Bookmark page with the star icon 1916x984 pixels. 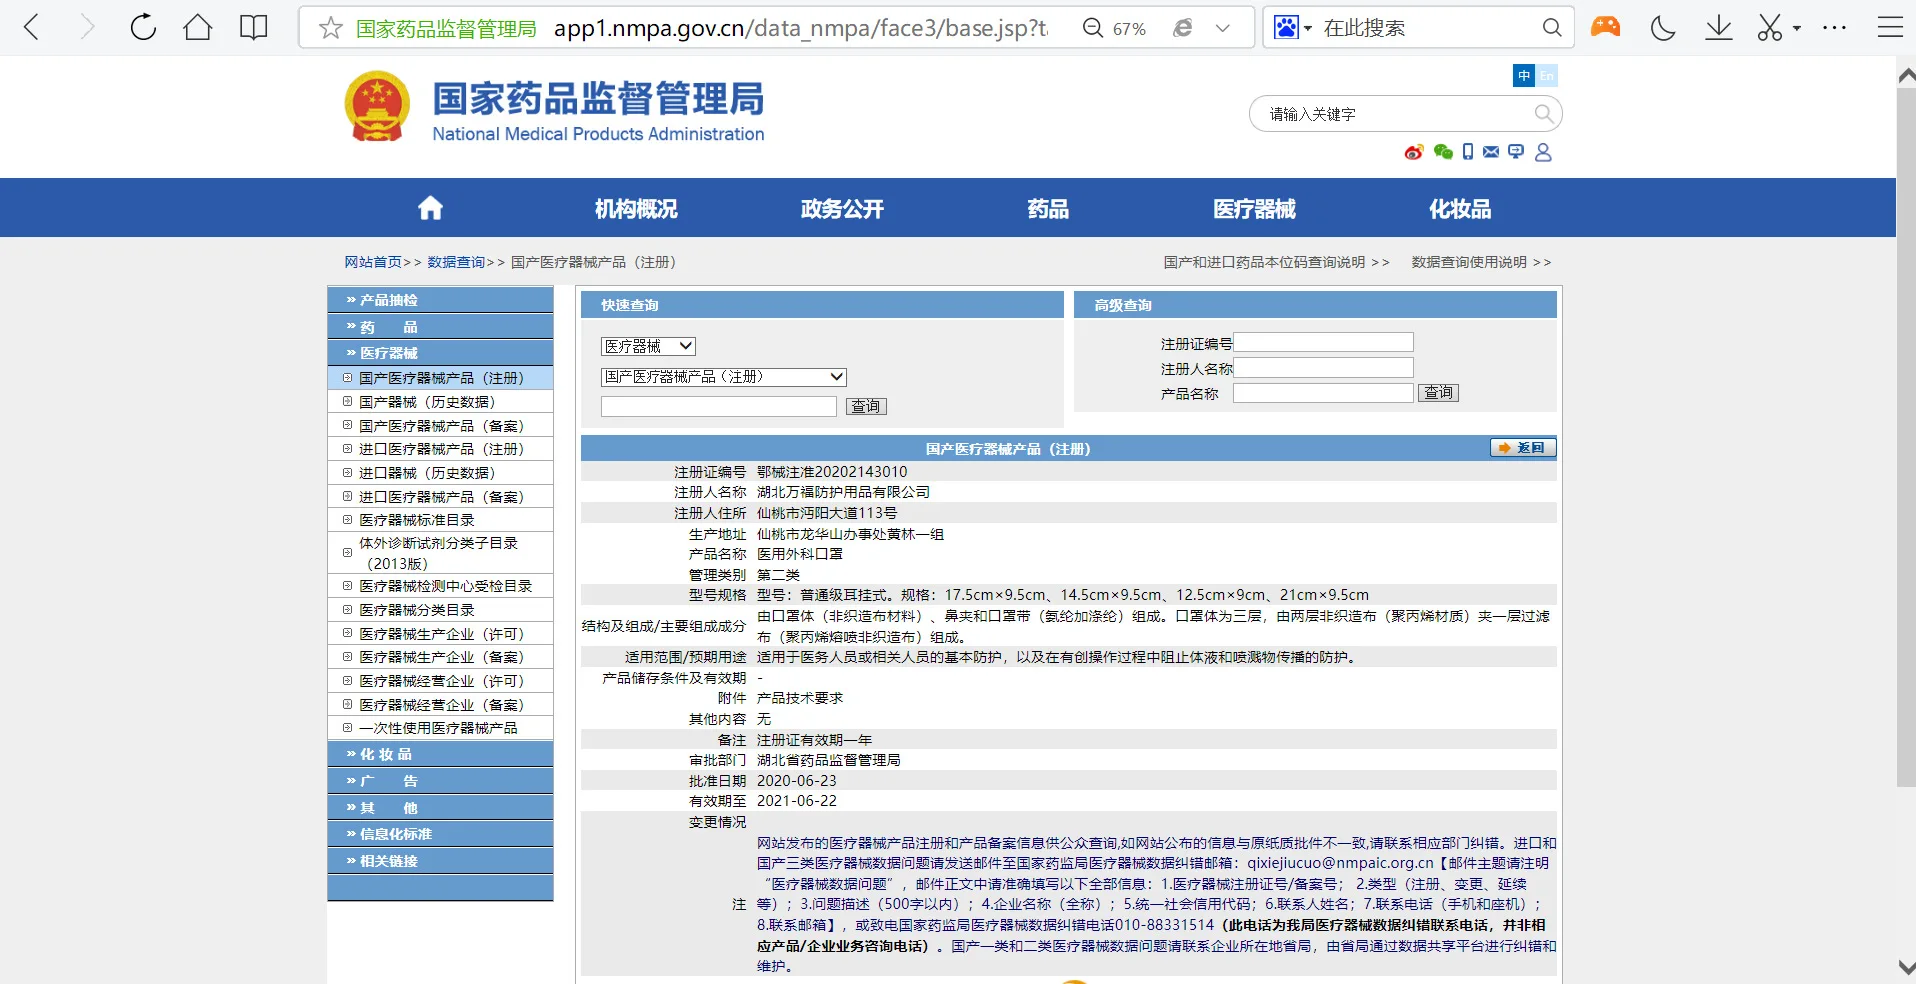(x=330, y=28)
